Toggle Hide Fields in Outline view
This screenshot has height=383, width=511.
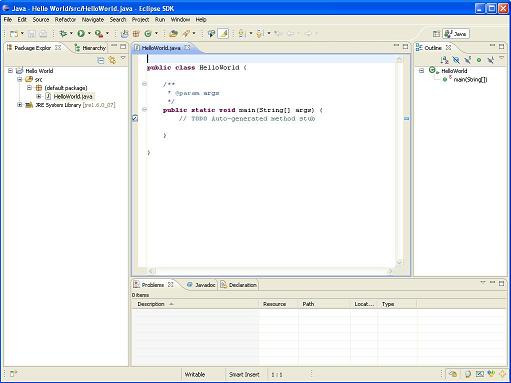pyautogui.click(x=456, y=60)
